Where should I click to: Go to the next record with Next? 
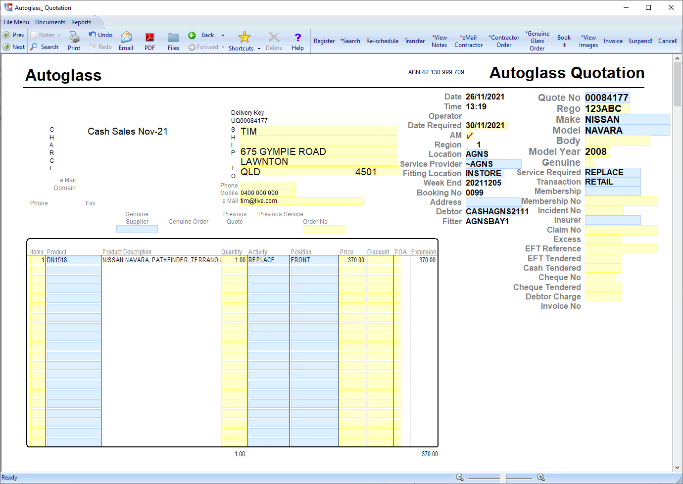click(14, 47)
